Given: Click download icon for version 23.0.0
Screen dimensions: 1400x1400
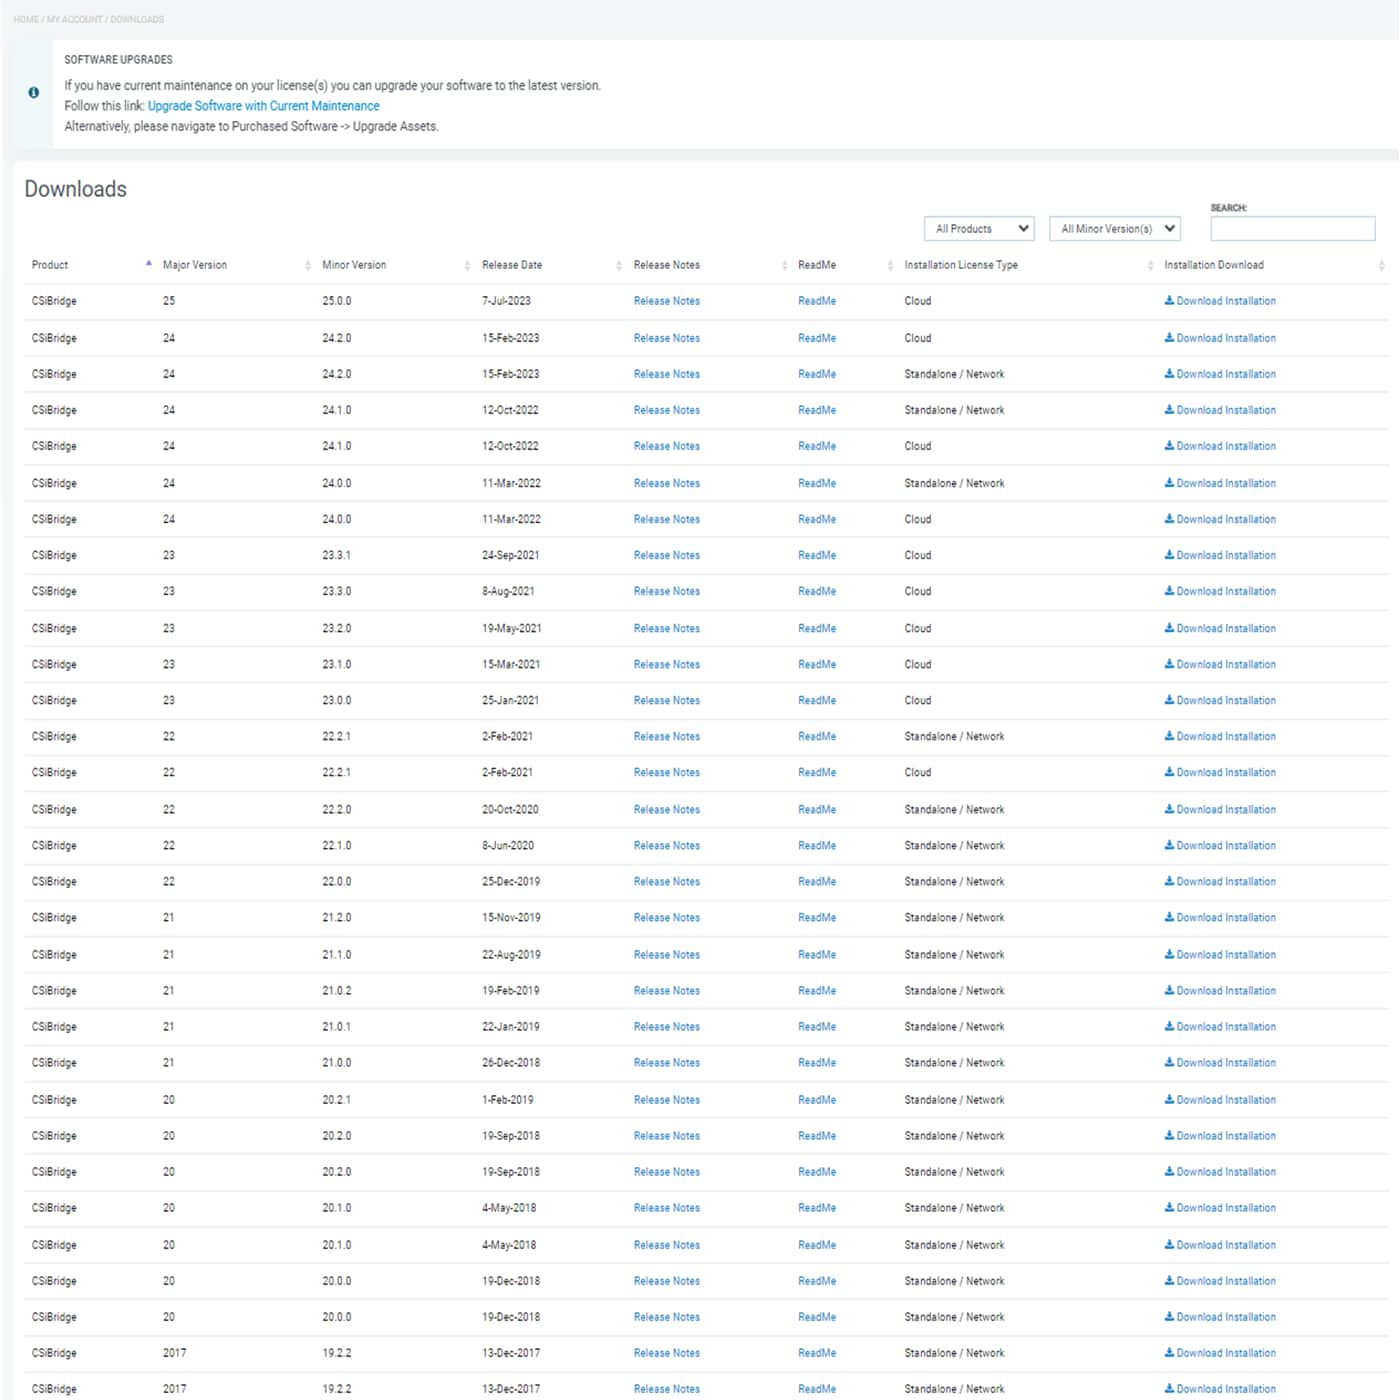Looking at the screenshot, I should (1169, 699).
